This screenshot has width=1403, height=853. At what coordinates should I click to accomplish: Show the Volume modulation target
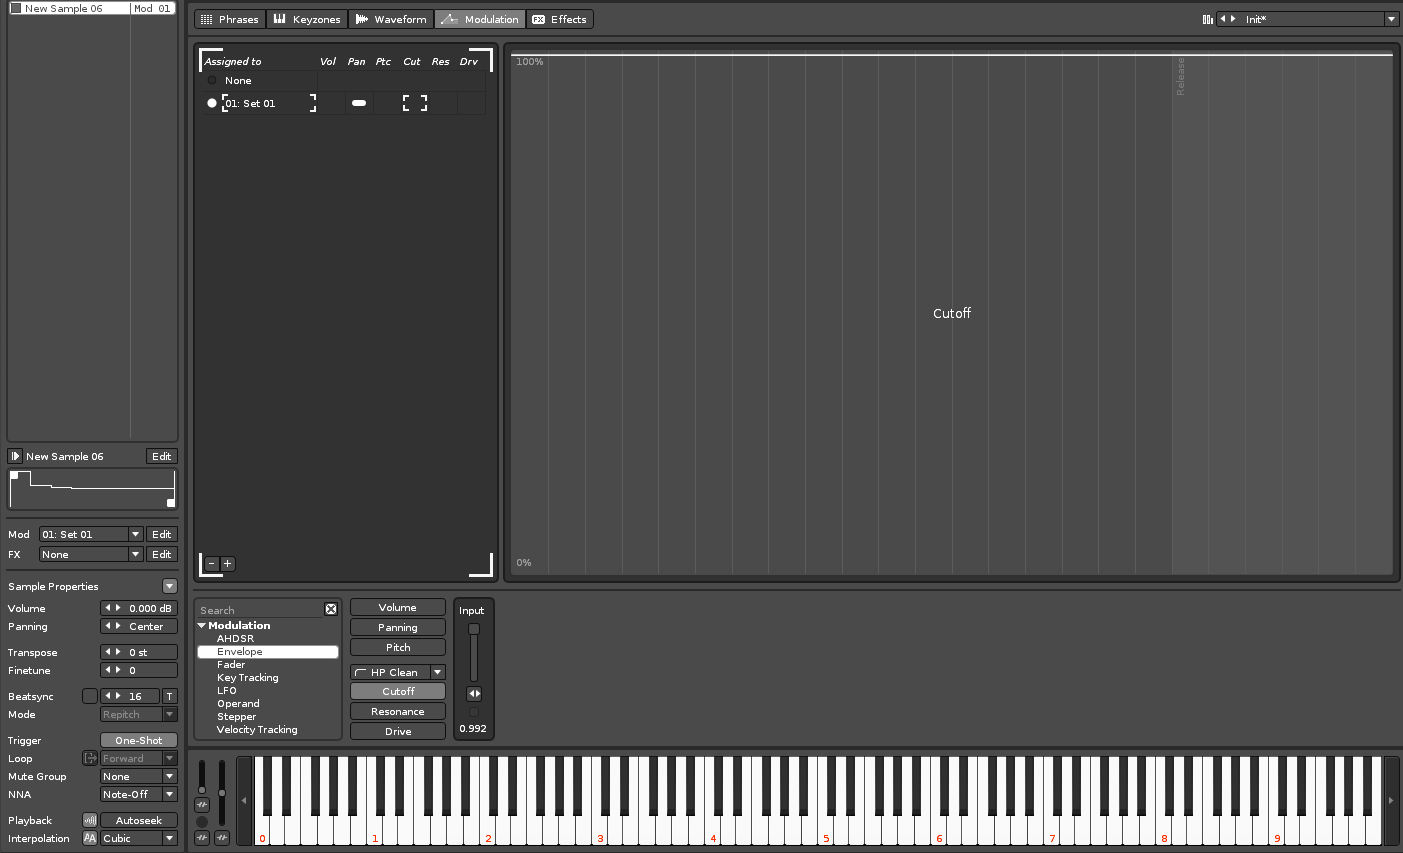point(398,608)
